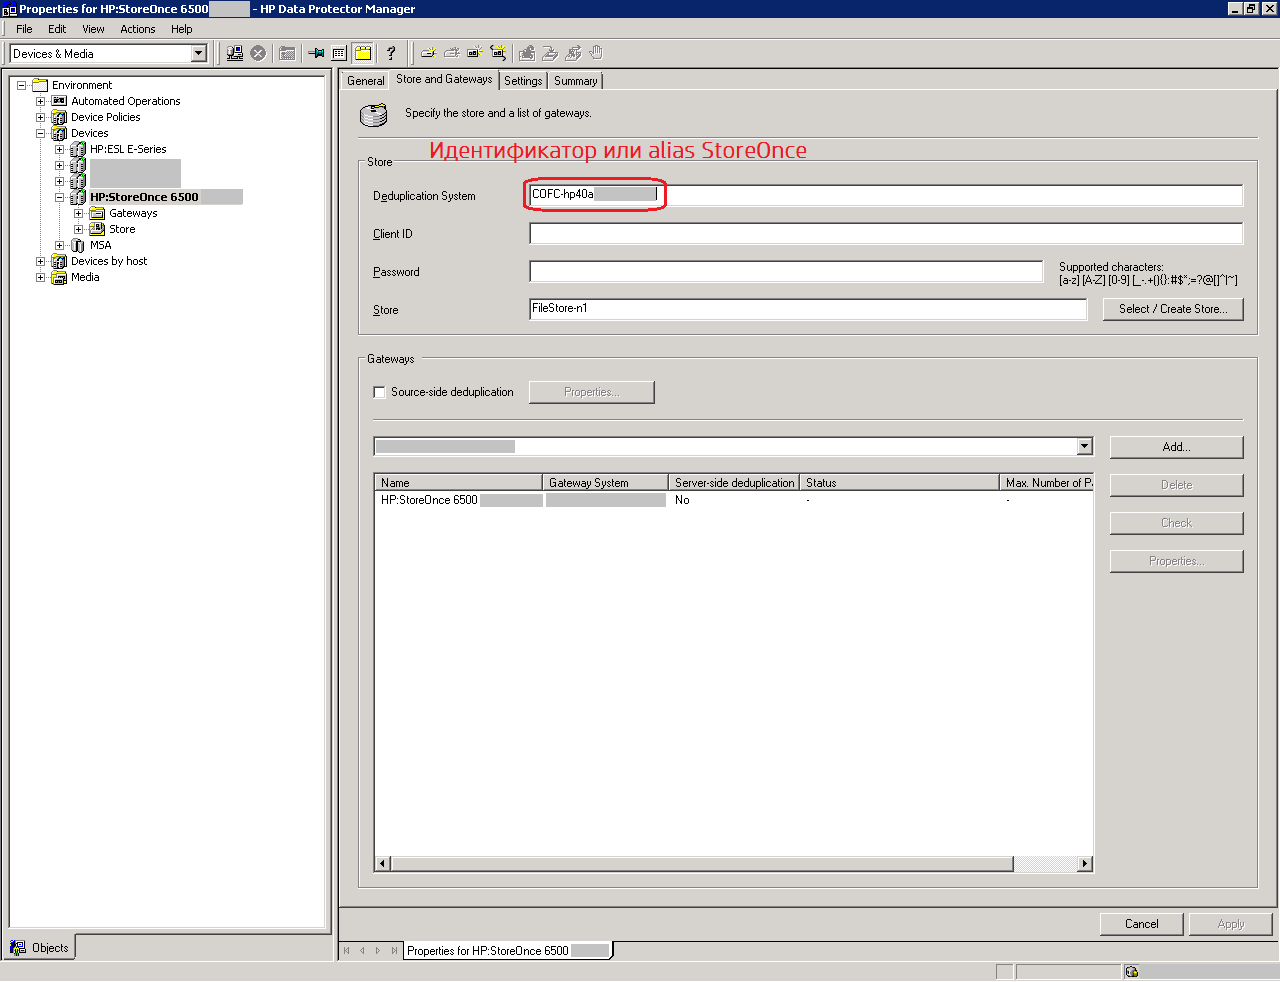This screenshot has height=982, width=1280.
Task: Click the table grid view toolbar icon
Action: 339,53
